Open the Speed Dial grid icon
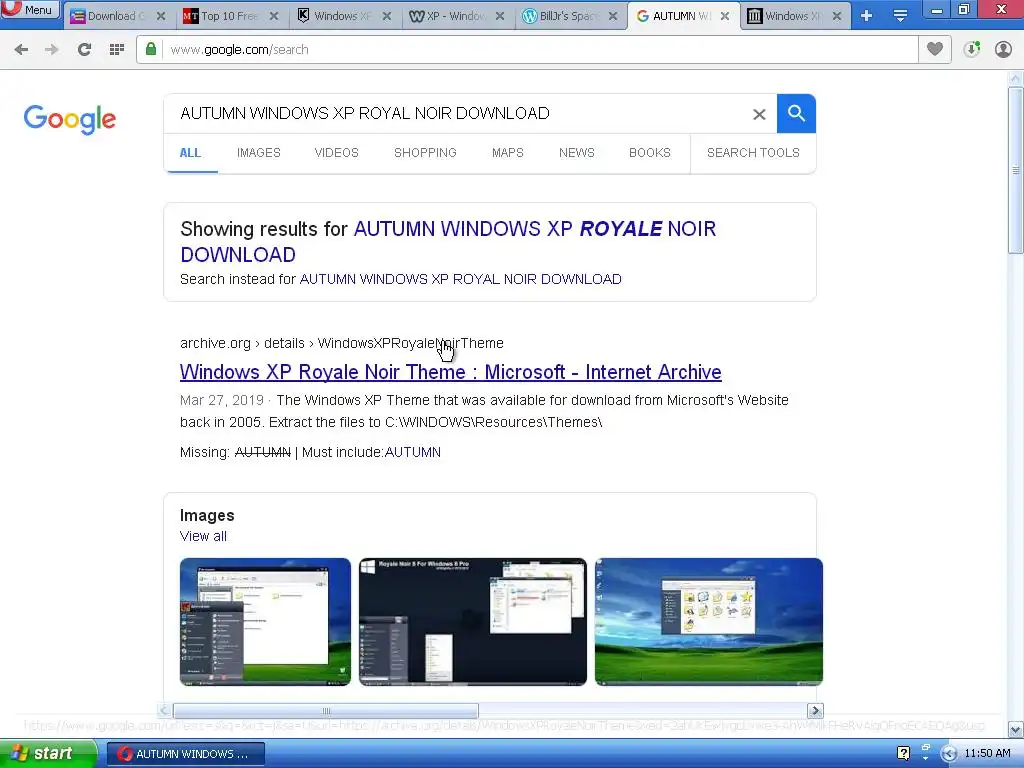Viewport: 1024px width, 768px height. click(117, 50)
